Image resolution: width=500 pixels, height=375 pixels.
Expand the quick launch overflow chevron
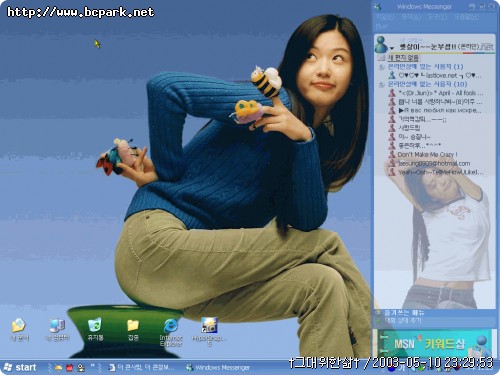(93, 366)
